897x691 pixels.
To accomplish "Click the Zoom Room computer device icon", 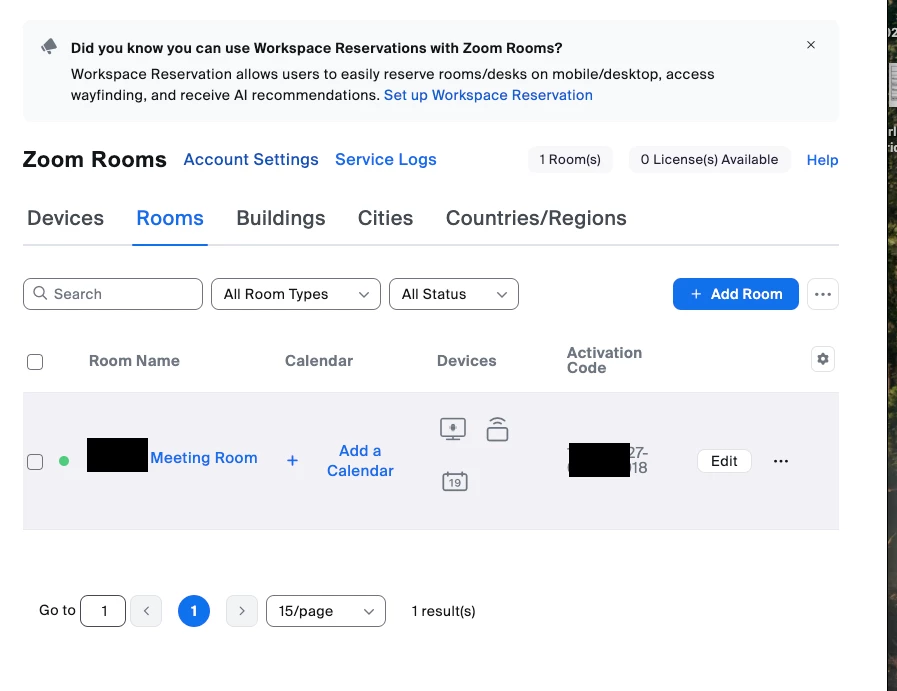I will click(x=453, y=429).
